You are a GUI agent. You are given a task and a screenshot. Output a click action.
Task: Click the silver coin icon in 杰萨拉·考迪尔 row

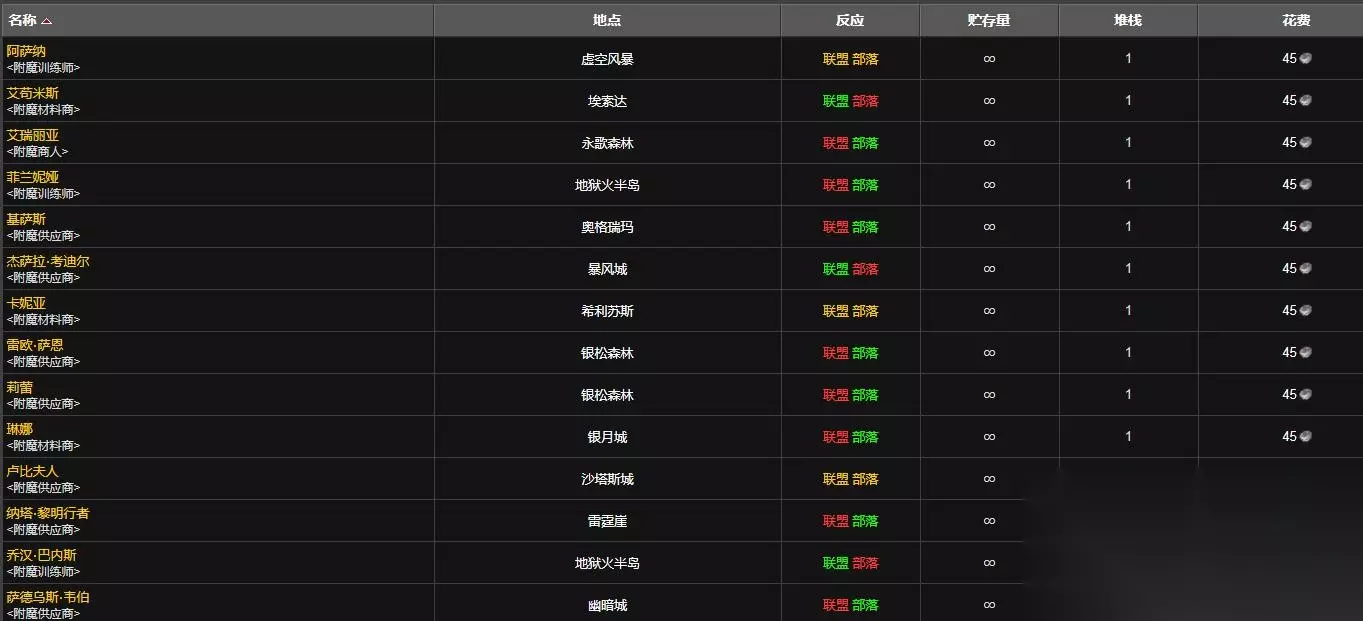click(1305, 269)
